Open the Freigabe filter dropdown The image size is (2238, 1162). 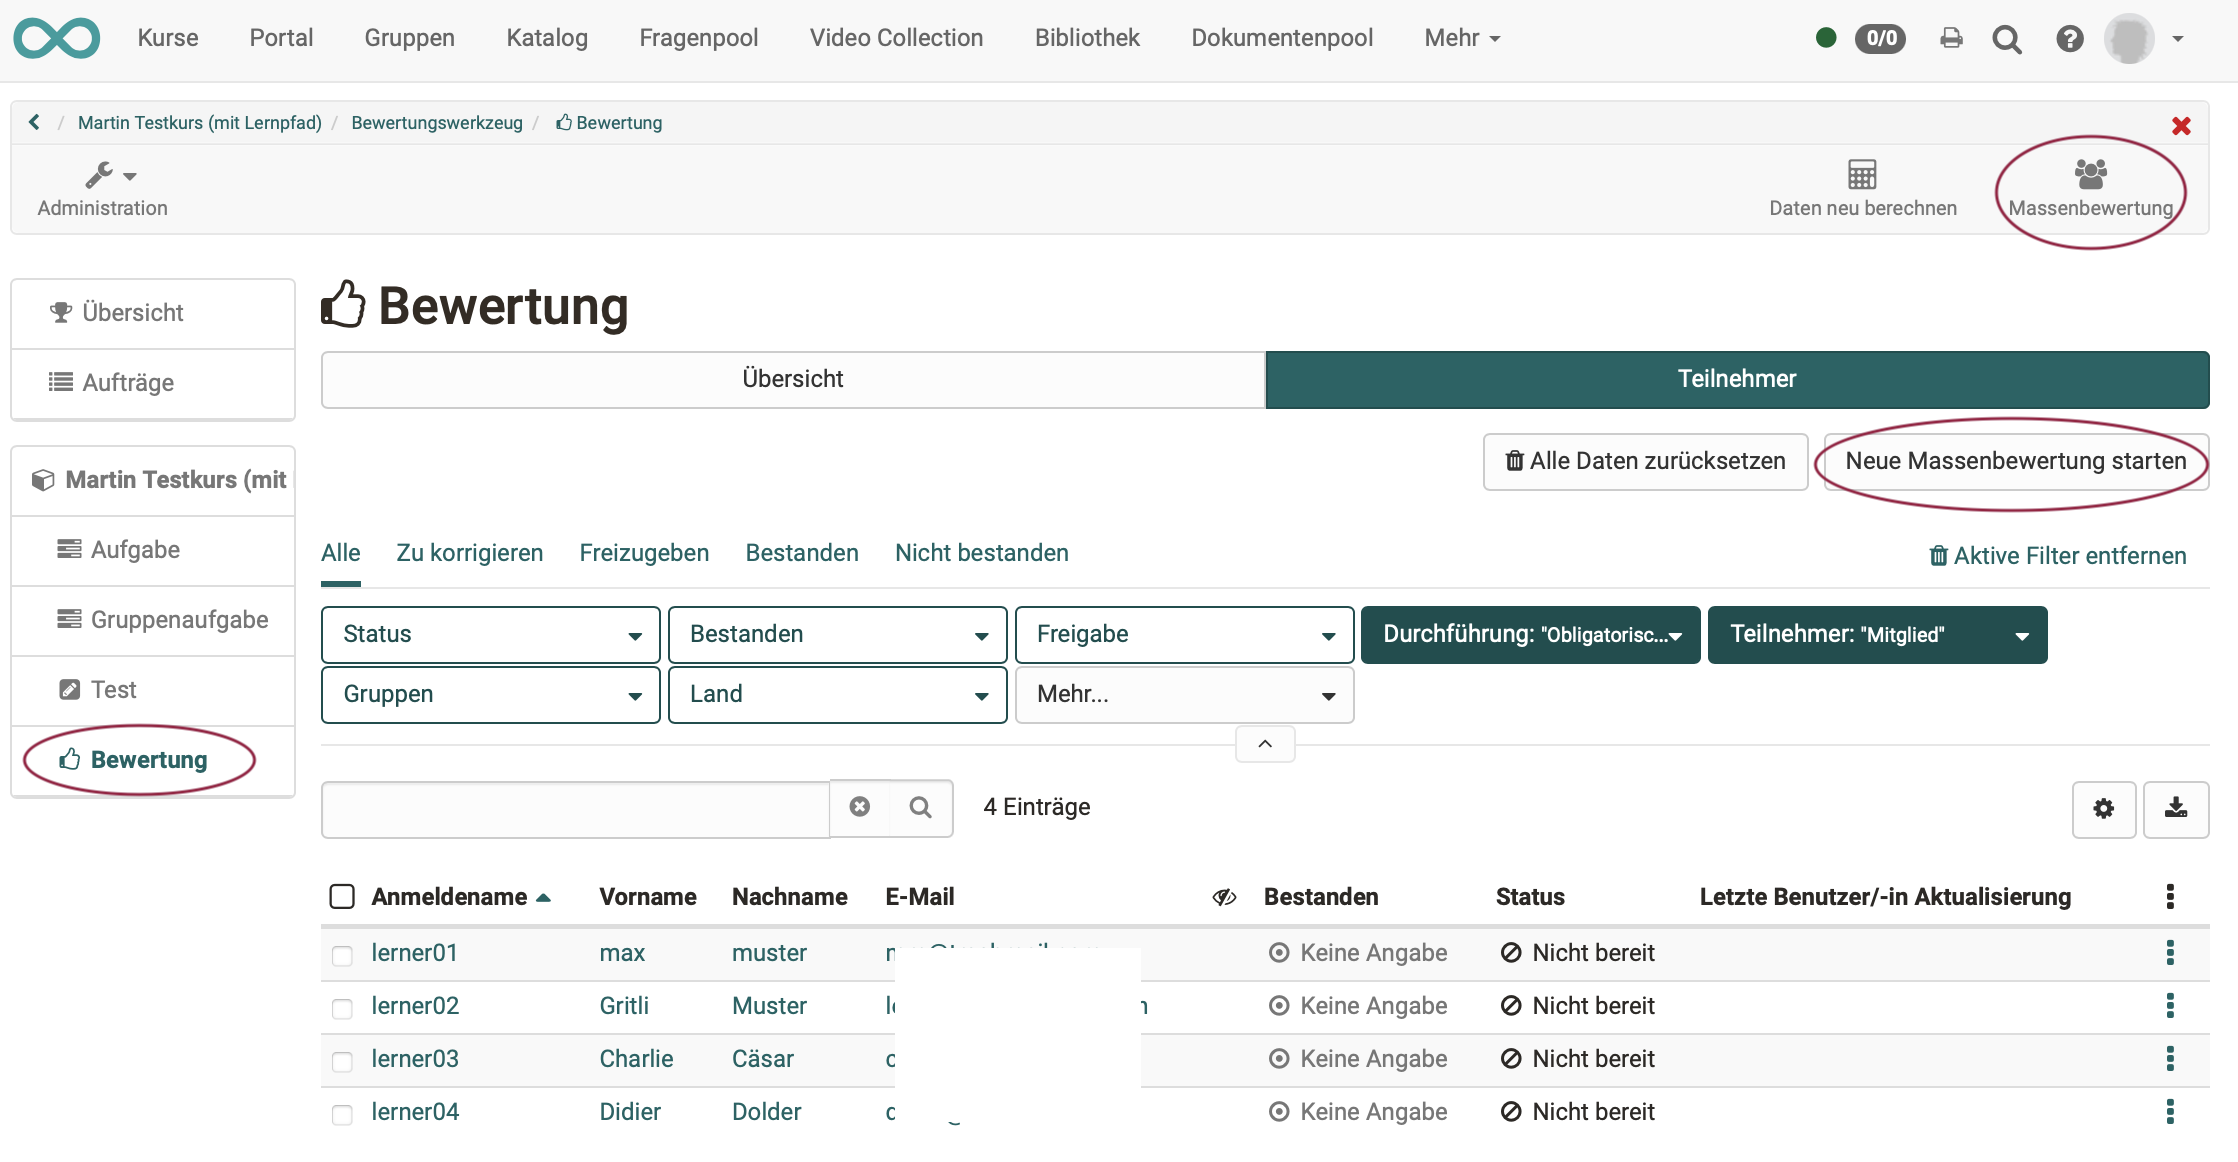pos(1185,634)
